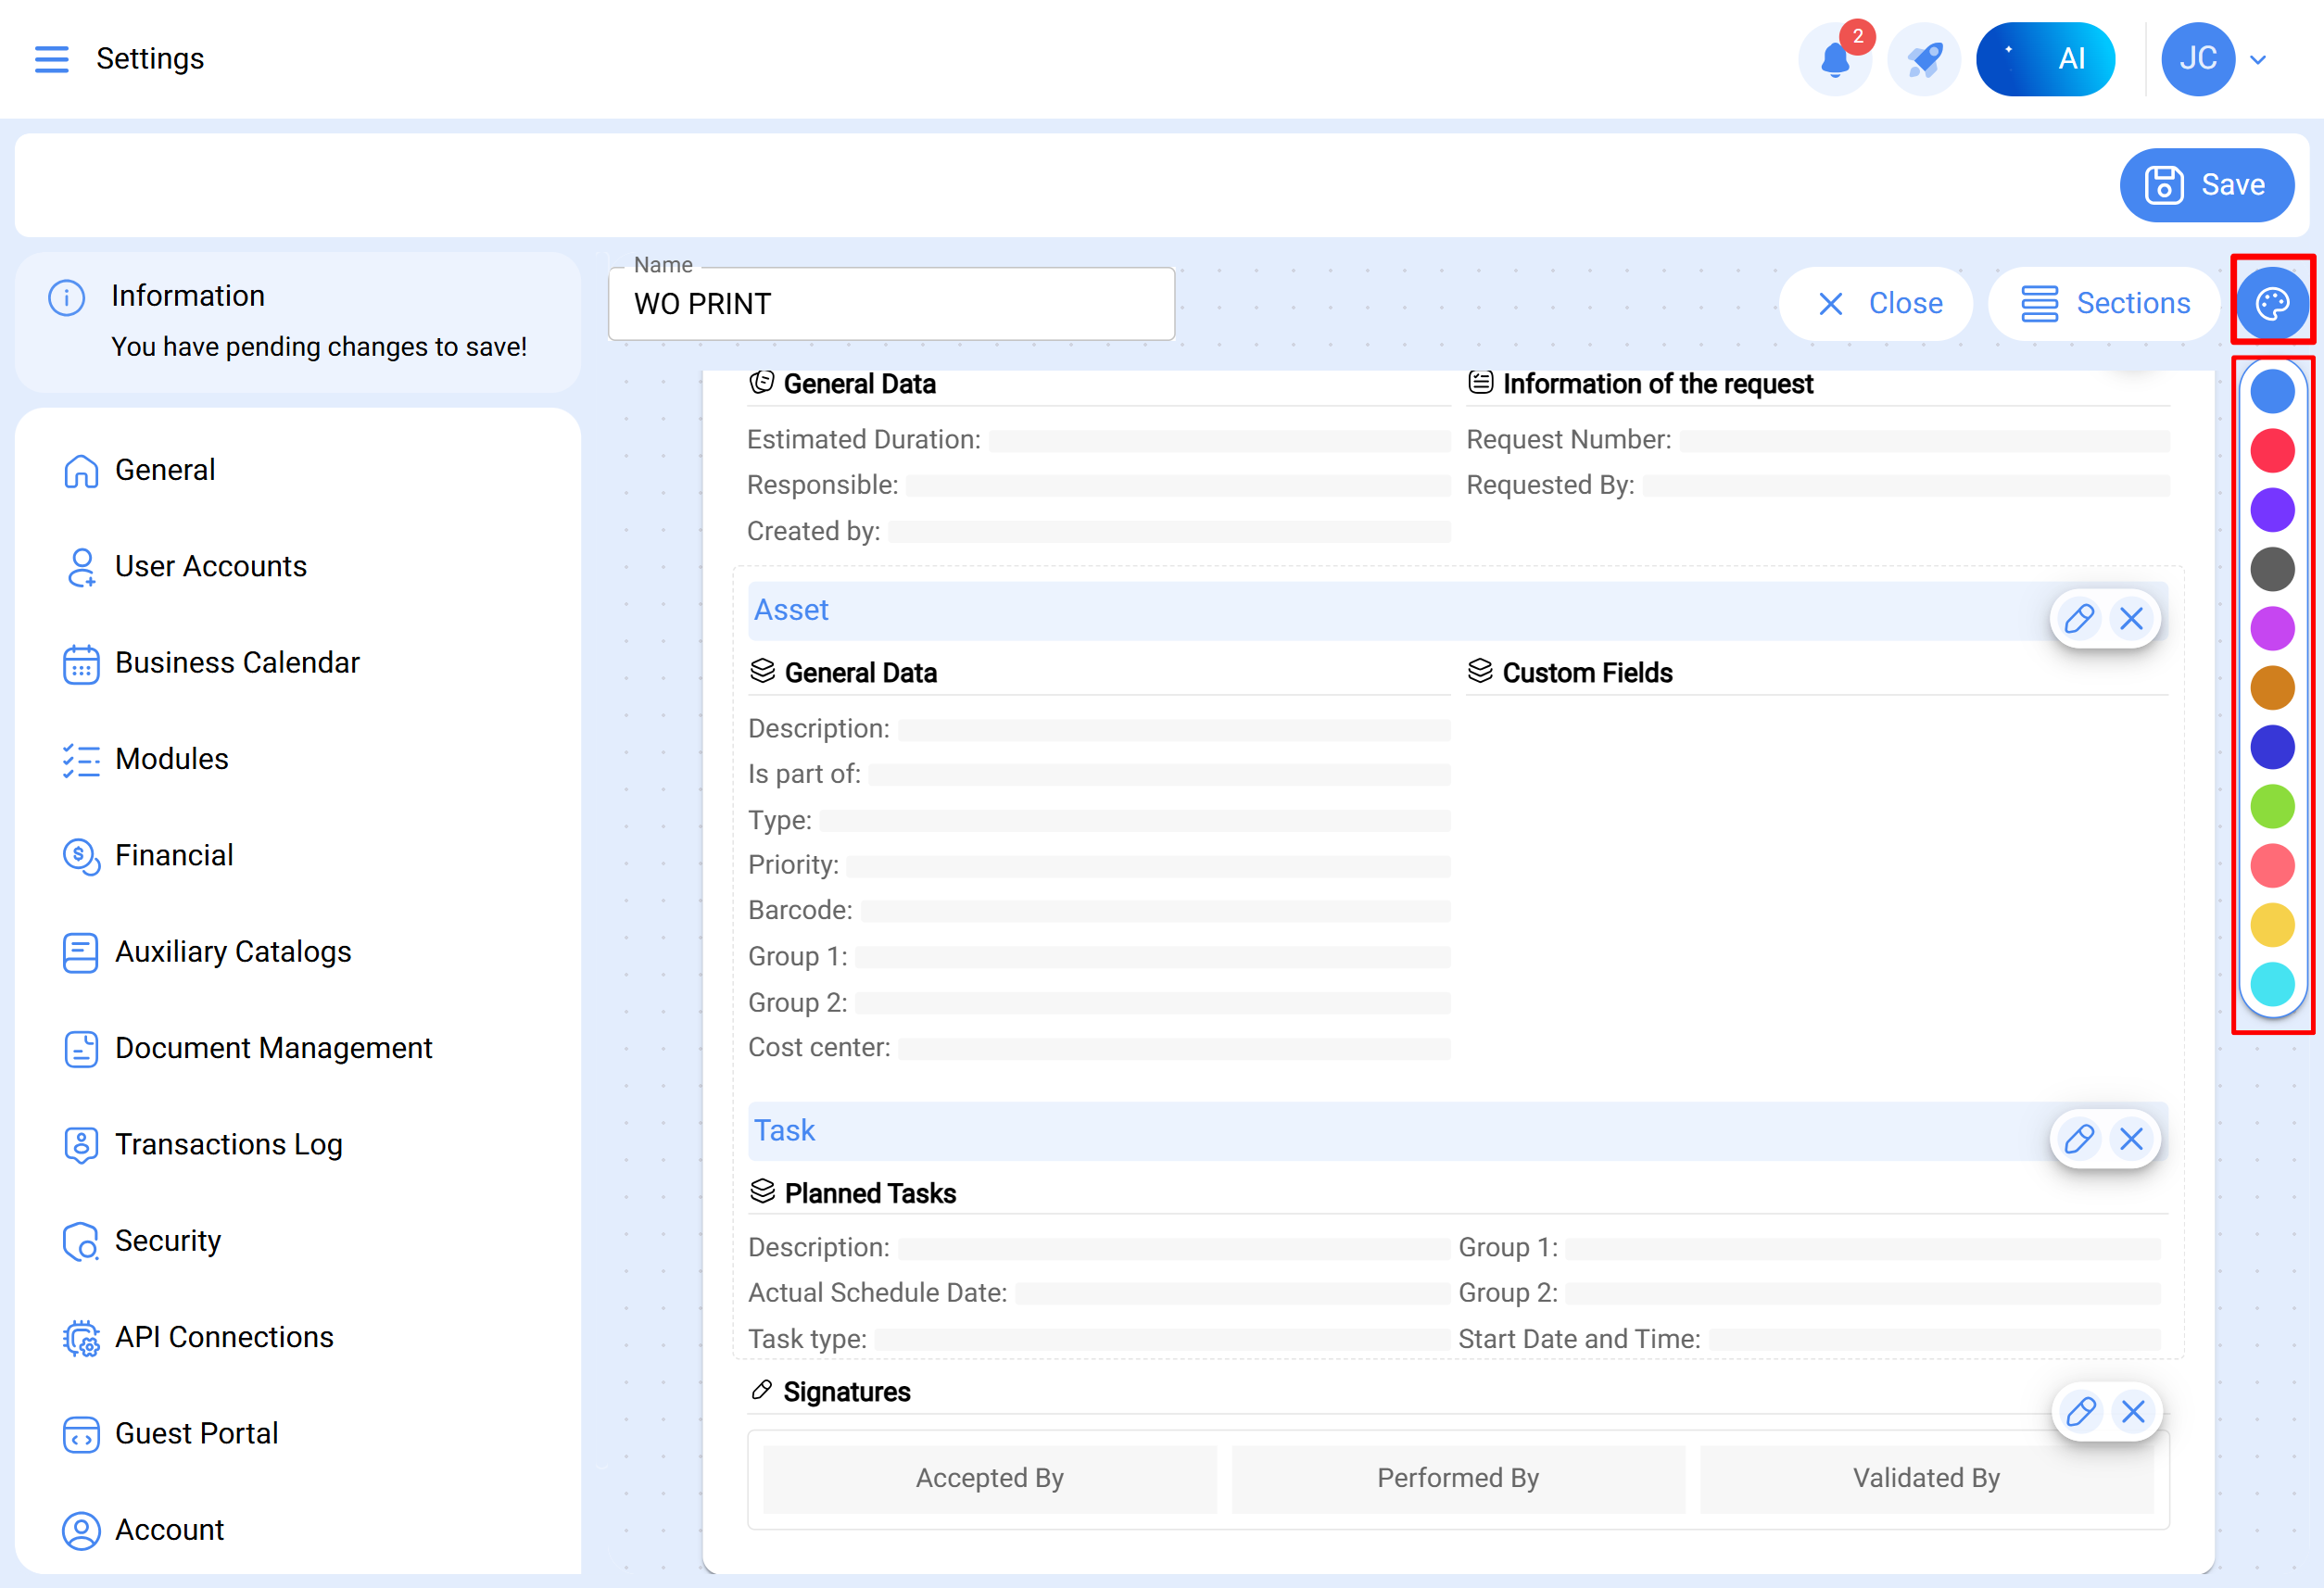Click the Financial dollar icon
This screenshot has height=1588, width=2324.
click(x=81, y=856)
